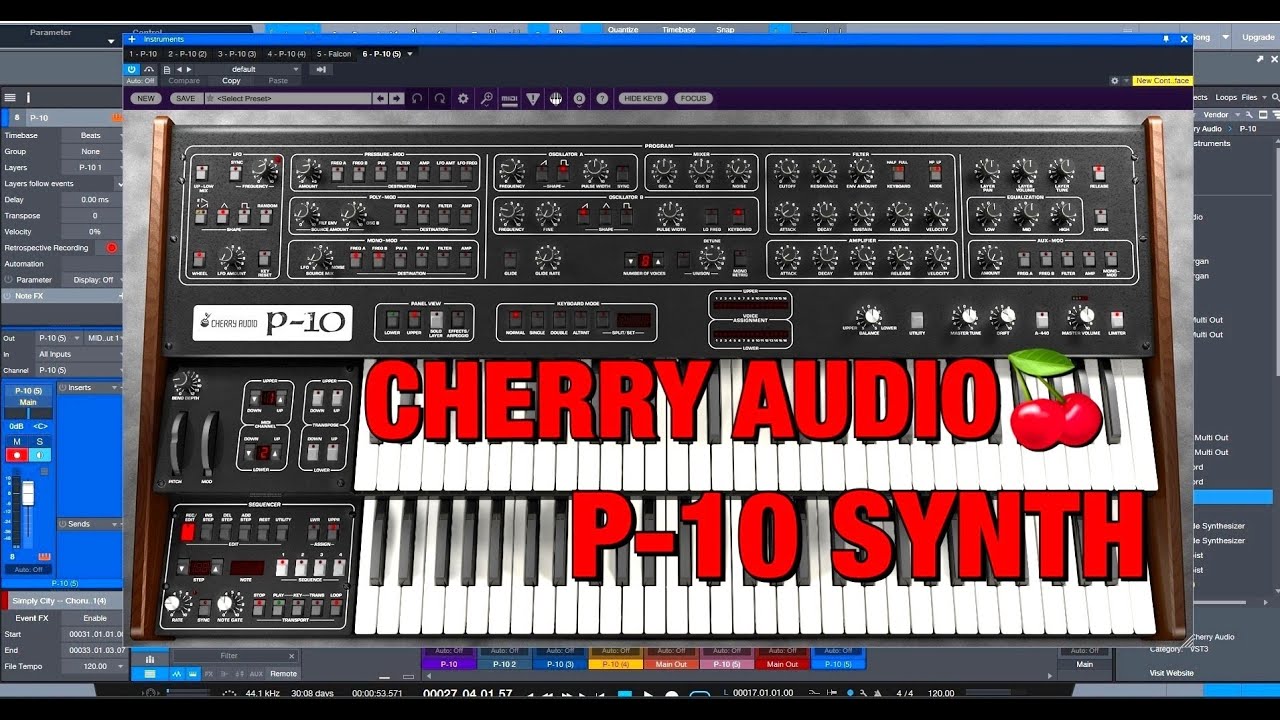
Task: Click the sidechain routing icon on plugin header
Action: pos(320,69)
